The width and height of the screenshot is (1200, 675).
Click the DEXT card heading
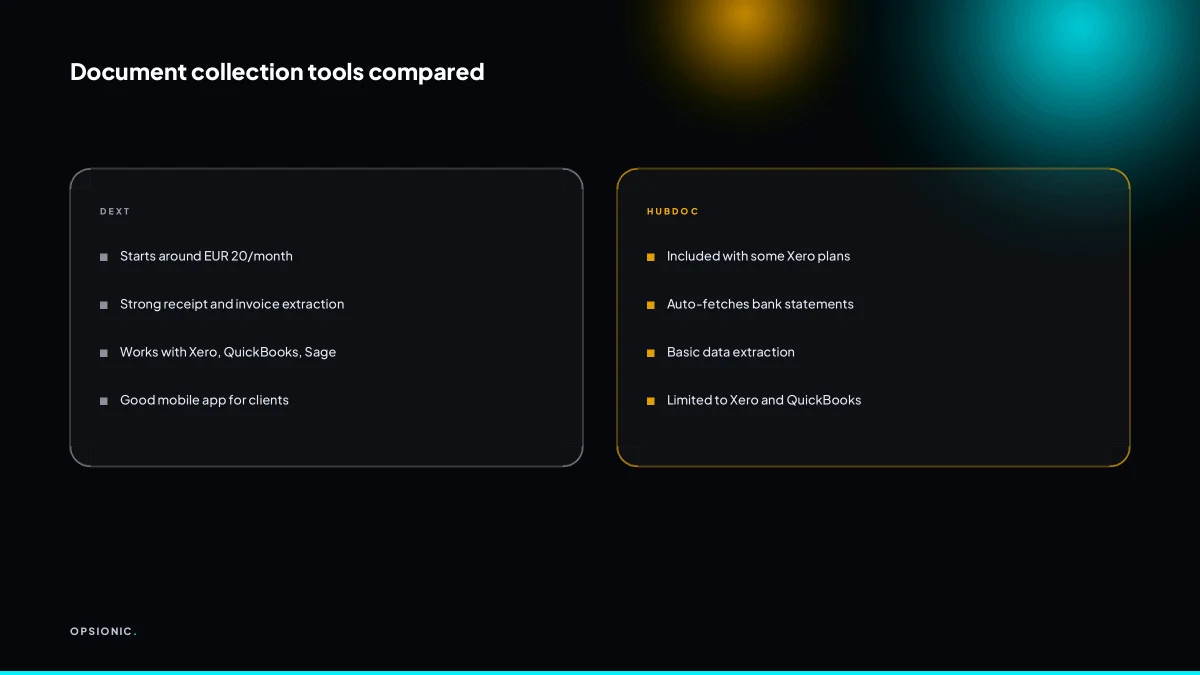pyautogui.click(x=115, y=212)
